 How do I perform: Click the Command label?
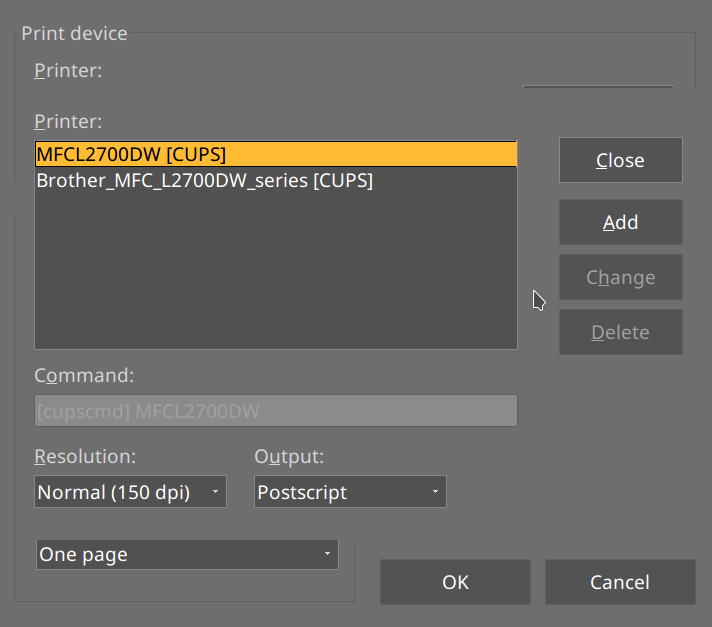84,376
